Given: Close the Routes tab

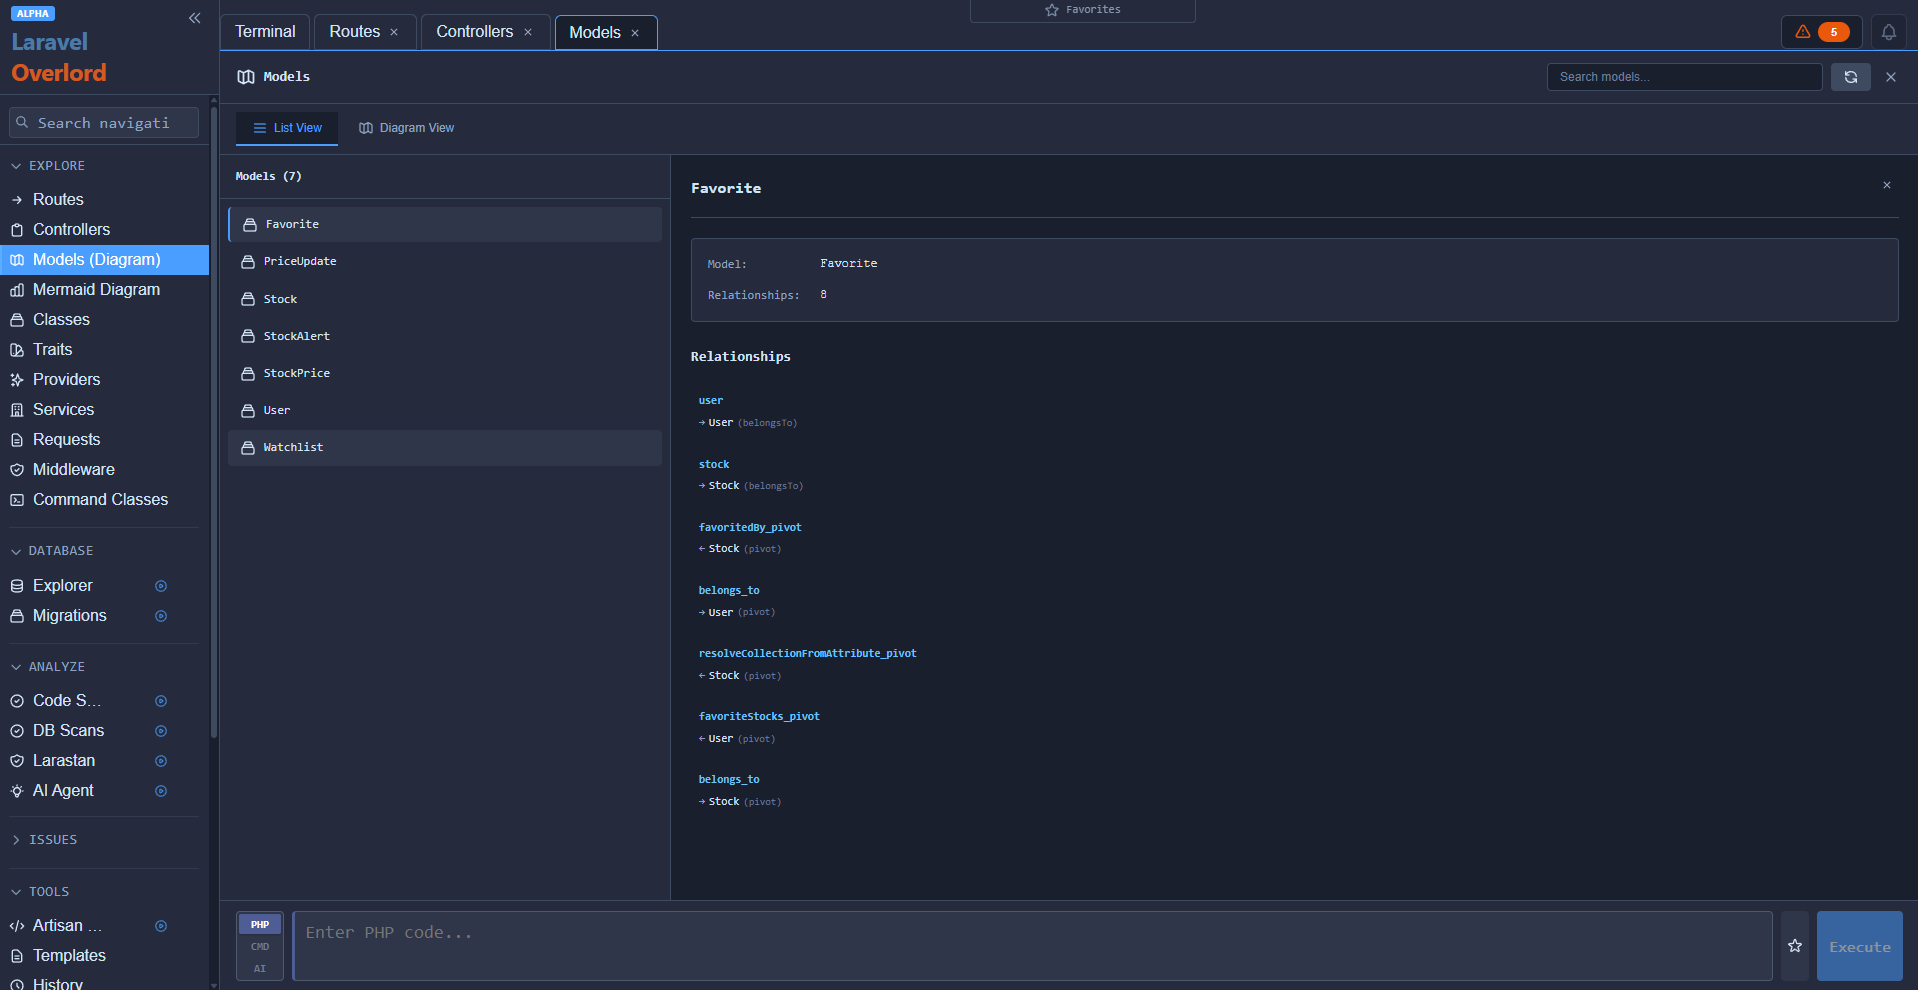Looking at the screenshot, I should coord(394,32).
